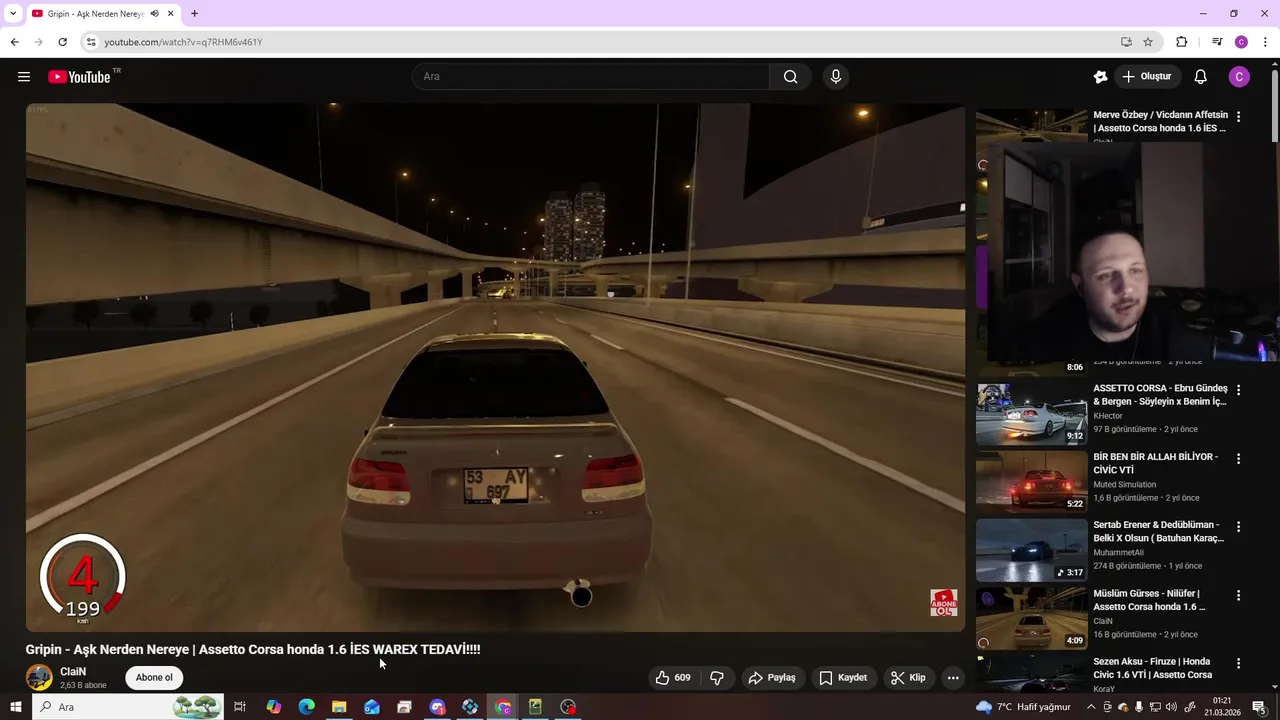The image size is (1280, 720).
Task: Open Task View on the taskbar
Action: [240, 707]
